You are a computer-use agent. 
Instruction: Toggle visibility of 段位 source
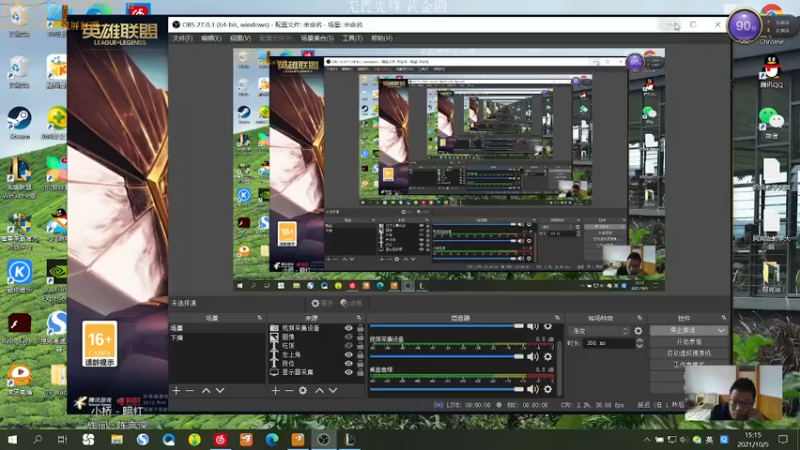tap(348, 363)
